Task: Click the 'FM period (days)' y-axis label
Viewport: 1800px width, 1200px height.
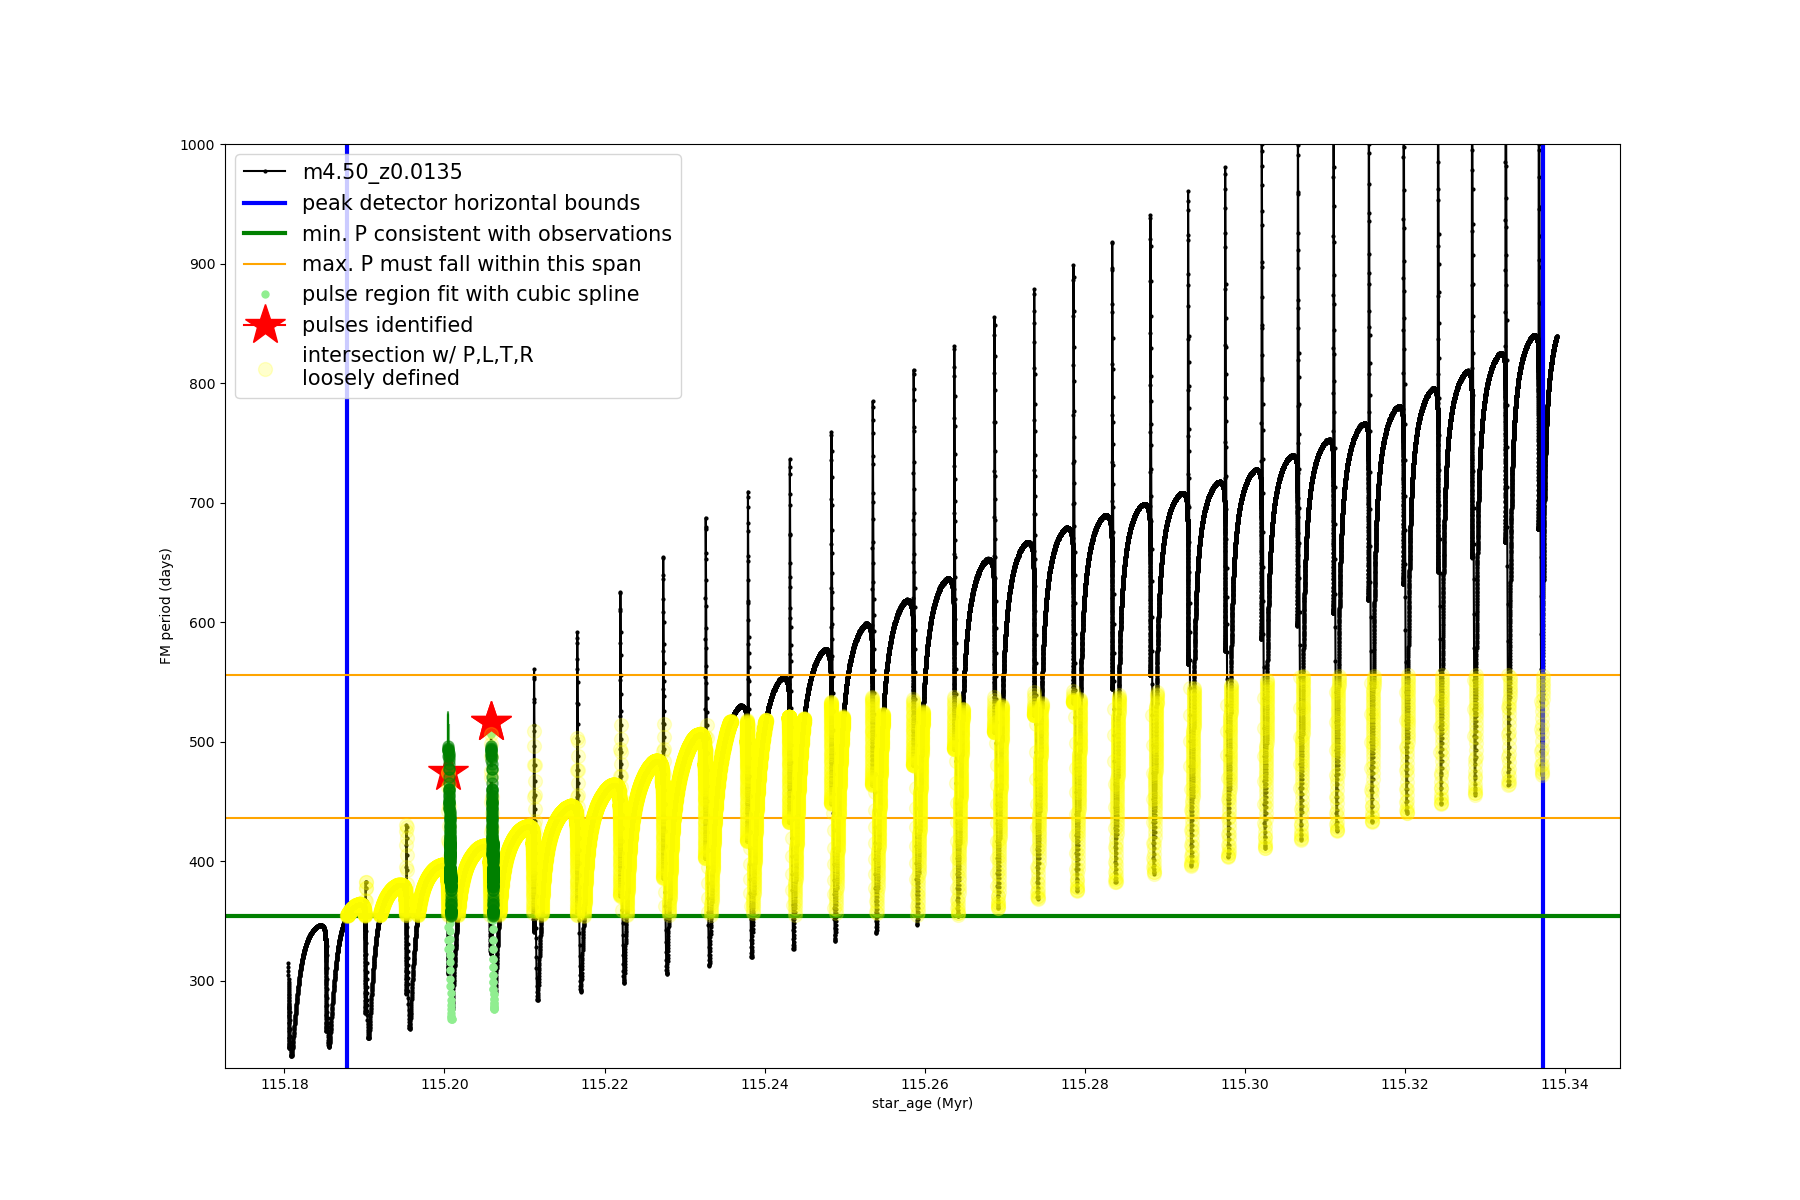Action: pyautogui.click(x=166, y=606)
